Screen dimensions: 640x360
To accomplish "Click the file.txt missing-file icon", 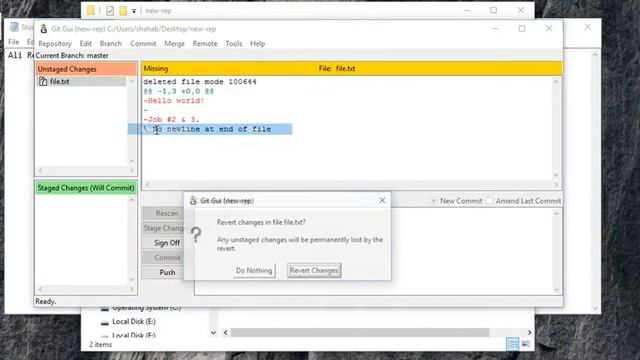I will point(43,82).
